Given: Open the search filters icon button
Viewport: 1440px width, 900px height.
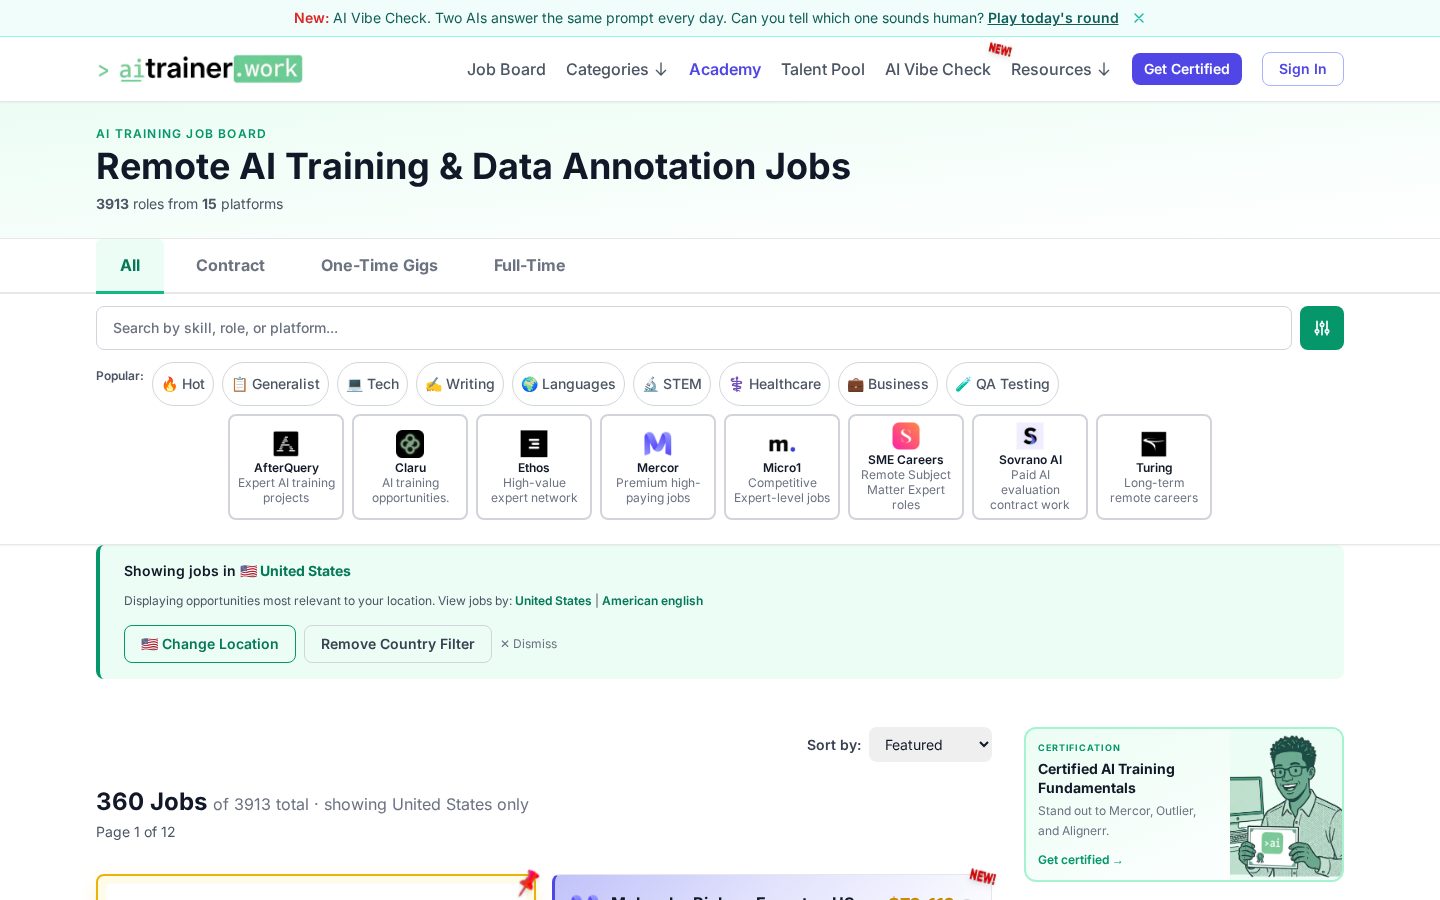Looking at the screenshot, I should point(1321,328).
